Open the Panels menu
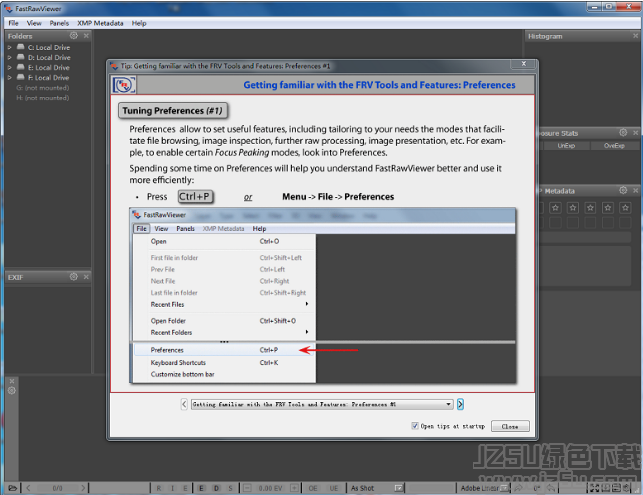The height and width of the screenshot is (495, 643). pos(59,23)
